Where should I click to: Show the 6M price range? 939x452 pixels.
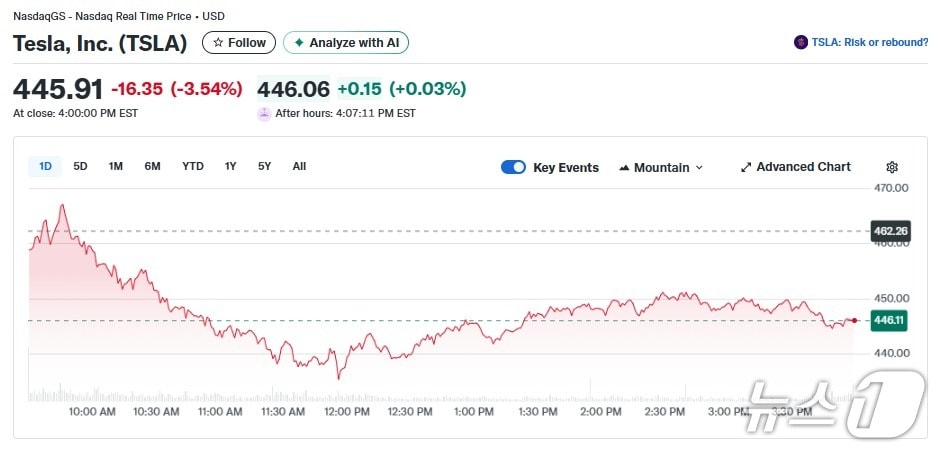click(x=152, y=166)
